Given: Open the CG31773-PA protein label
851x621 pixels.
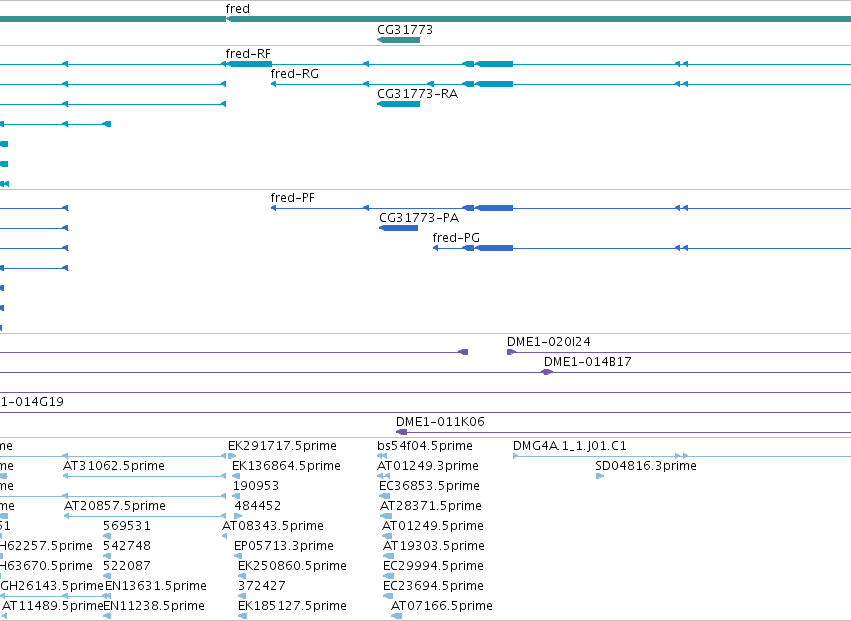Looking at the screenshot, I should click(x=419, y=218).
